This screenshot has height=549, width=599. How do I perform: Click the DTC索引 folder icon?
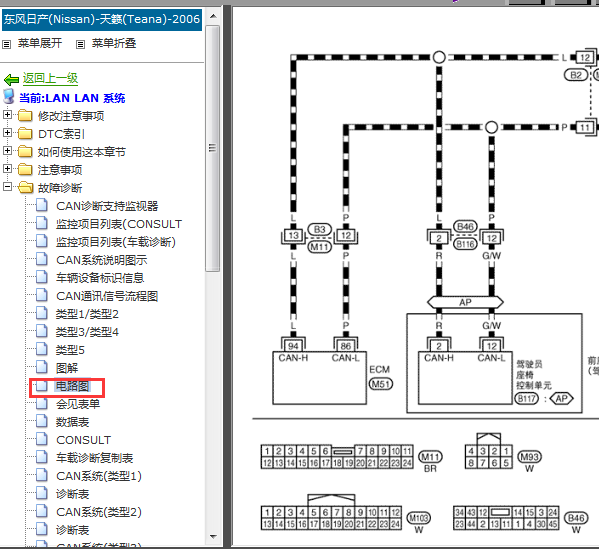pyautogui.click(x=25, y=133)
